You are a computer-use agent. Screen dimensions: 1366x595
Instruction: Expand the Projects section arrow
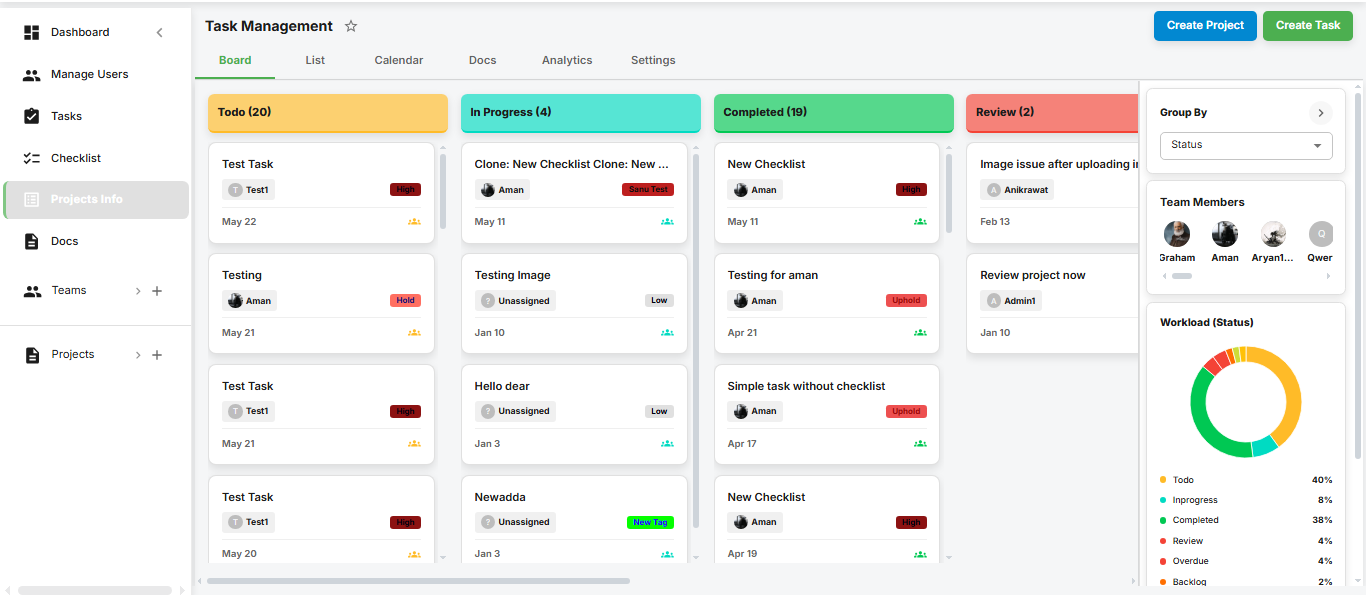point(138,355)
